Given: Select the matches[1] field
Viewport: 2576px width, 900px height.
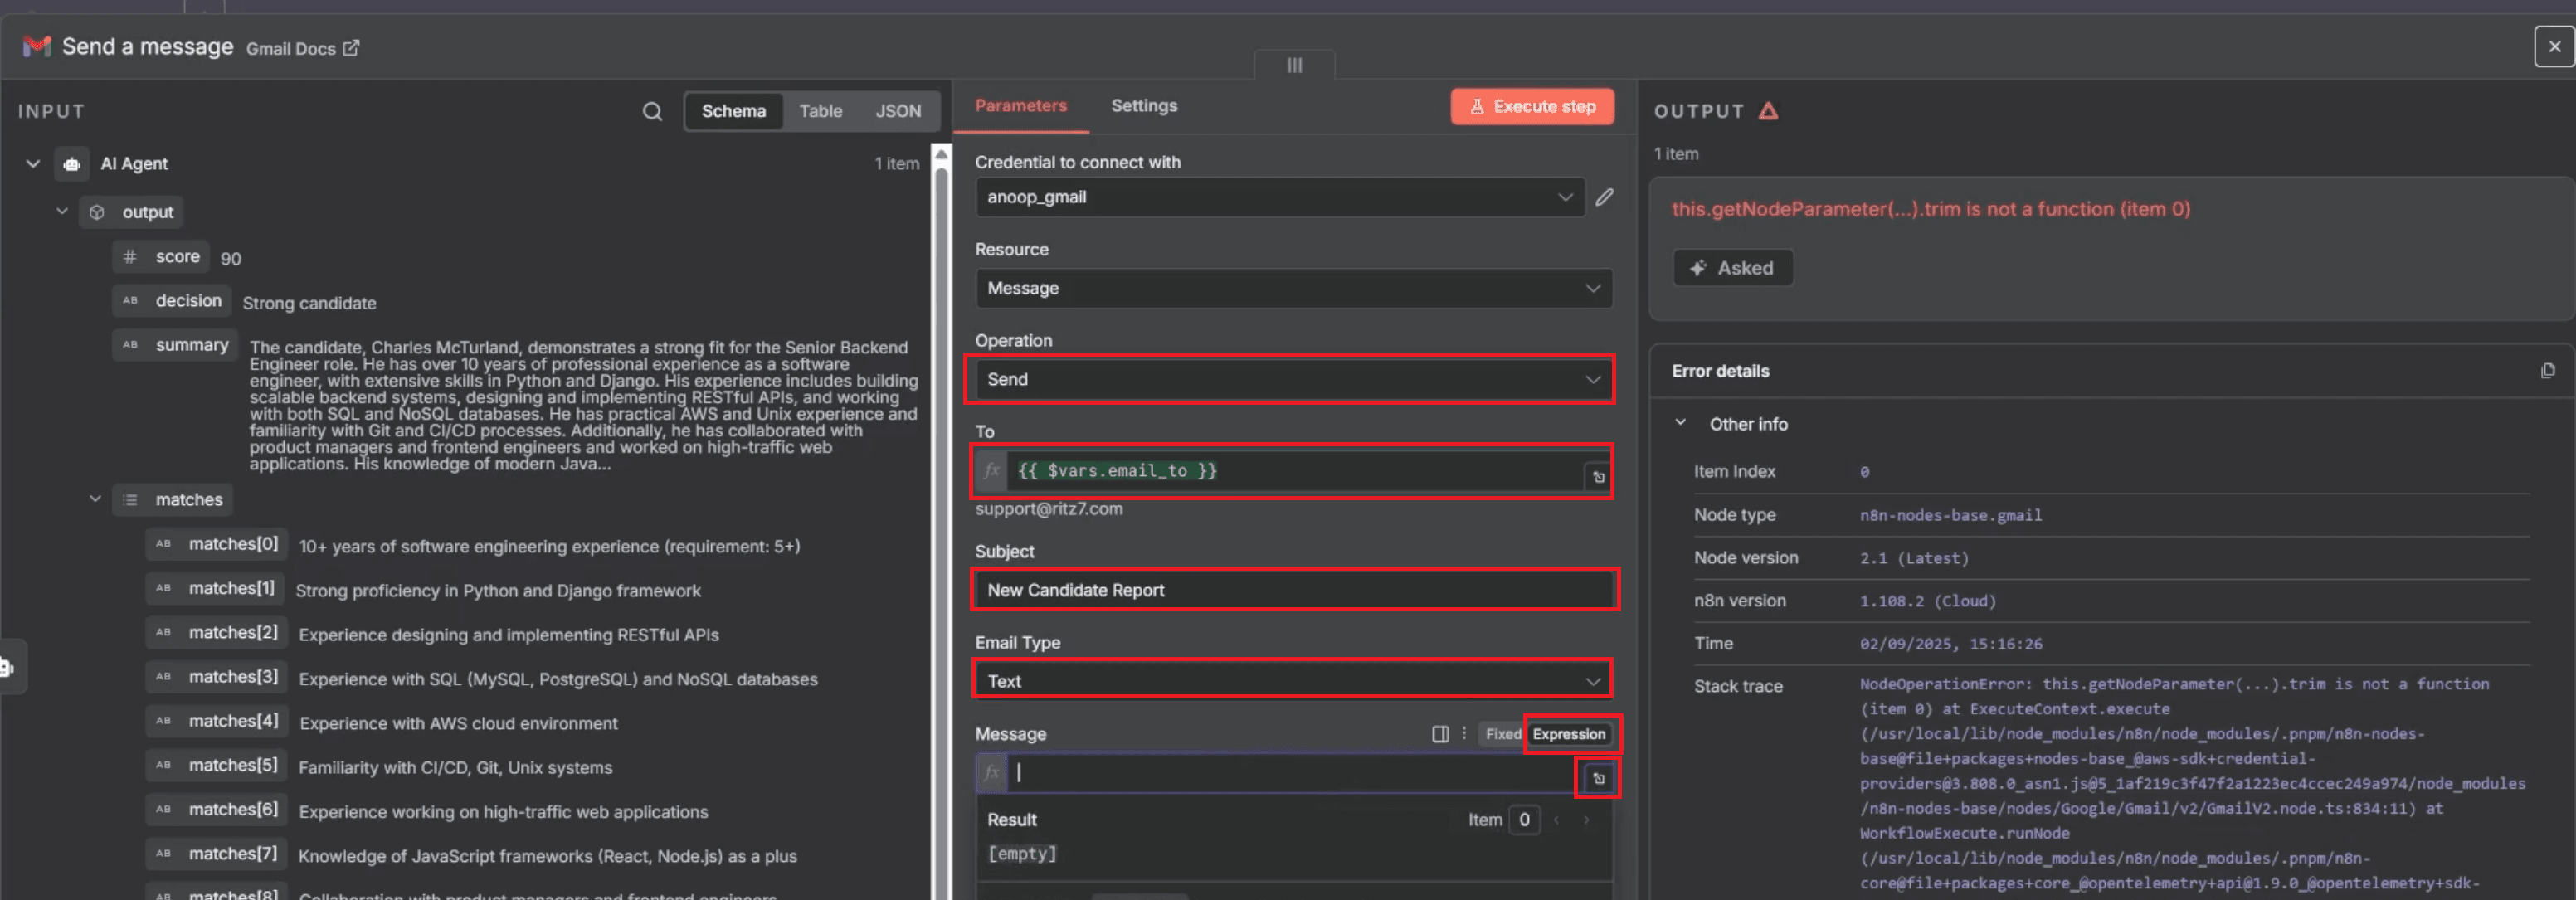Looking at the screenshot, I should 215,588.
